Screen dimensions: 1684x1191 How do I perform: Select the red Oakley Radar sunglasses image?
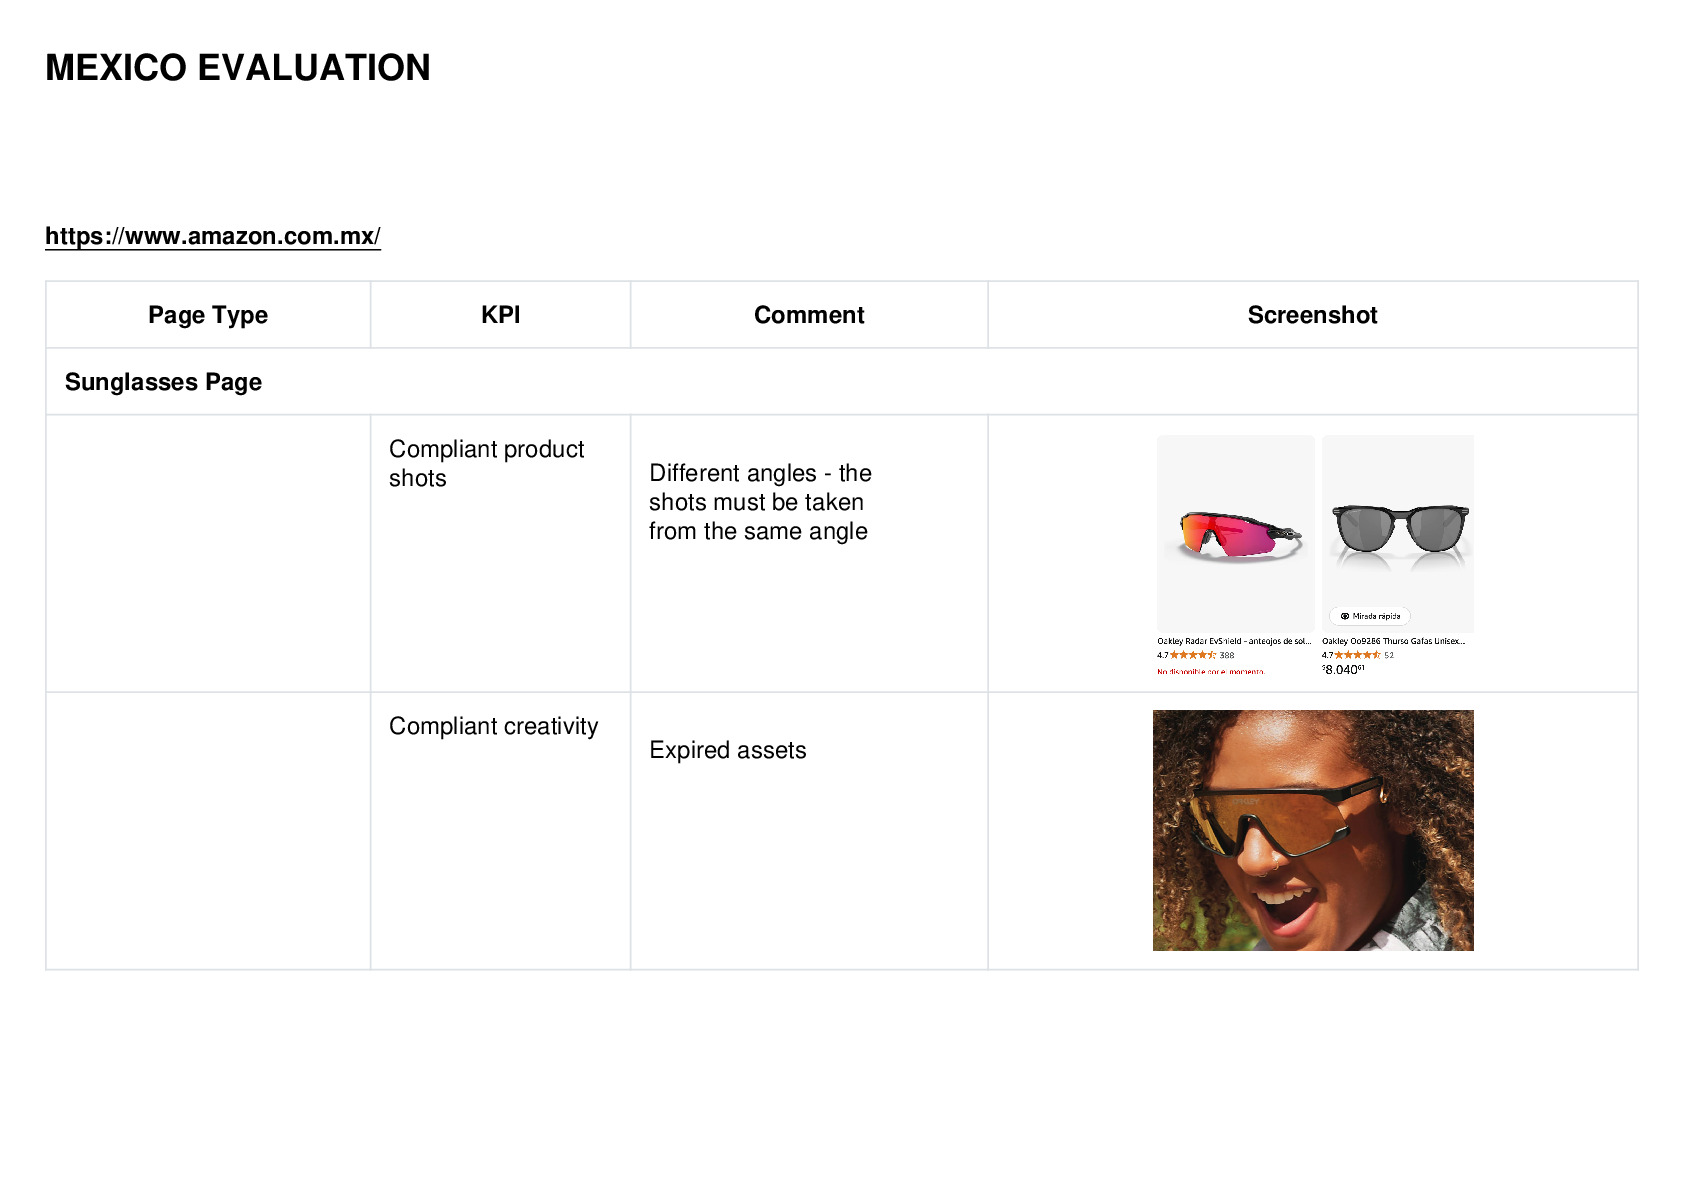point(1236,534)
